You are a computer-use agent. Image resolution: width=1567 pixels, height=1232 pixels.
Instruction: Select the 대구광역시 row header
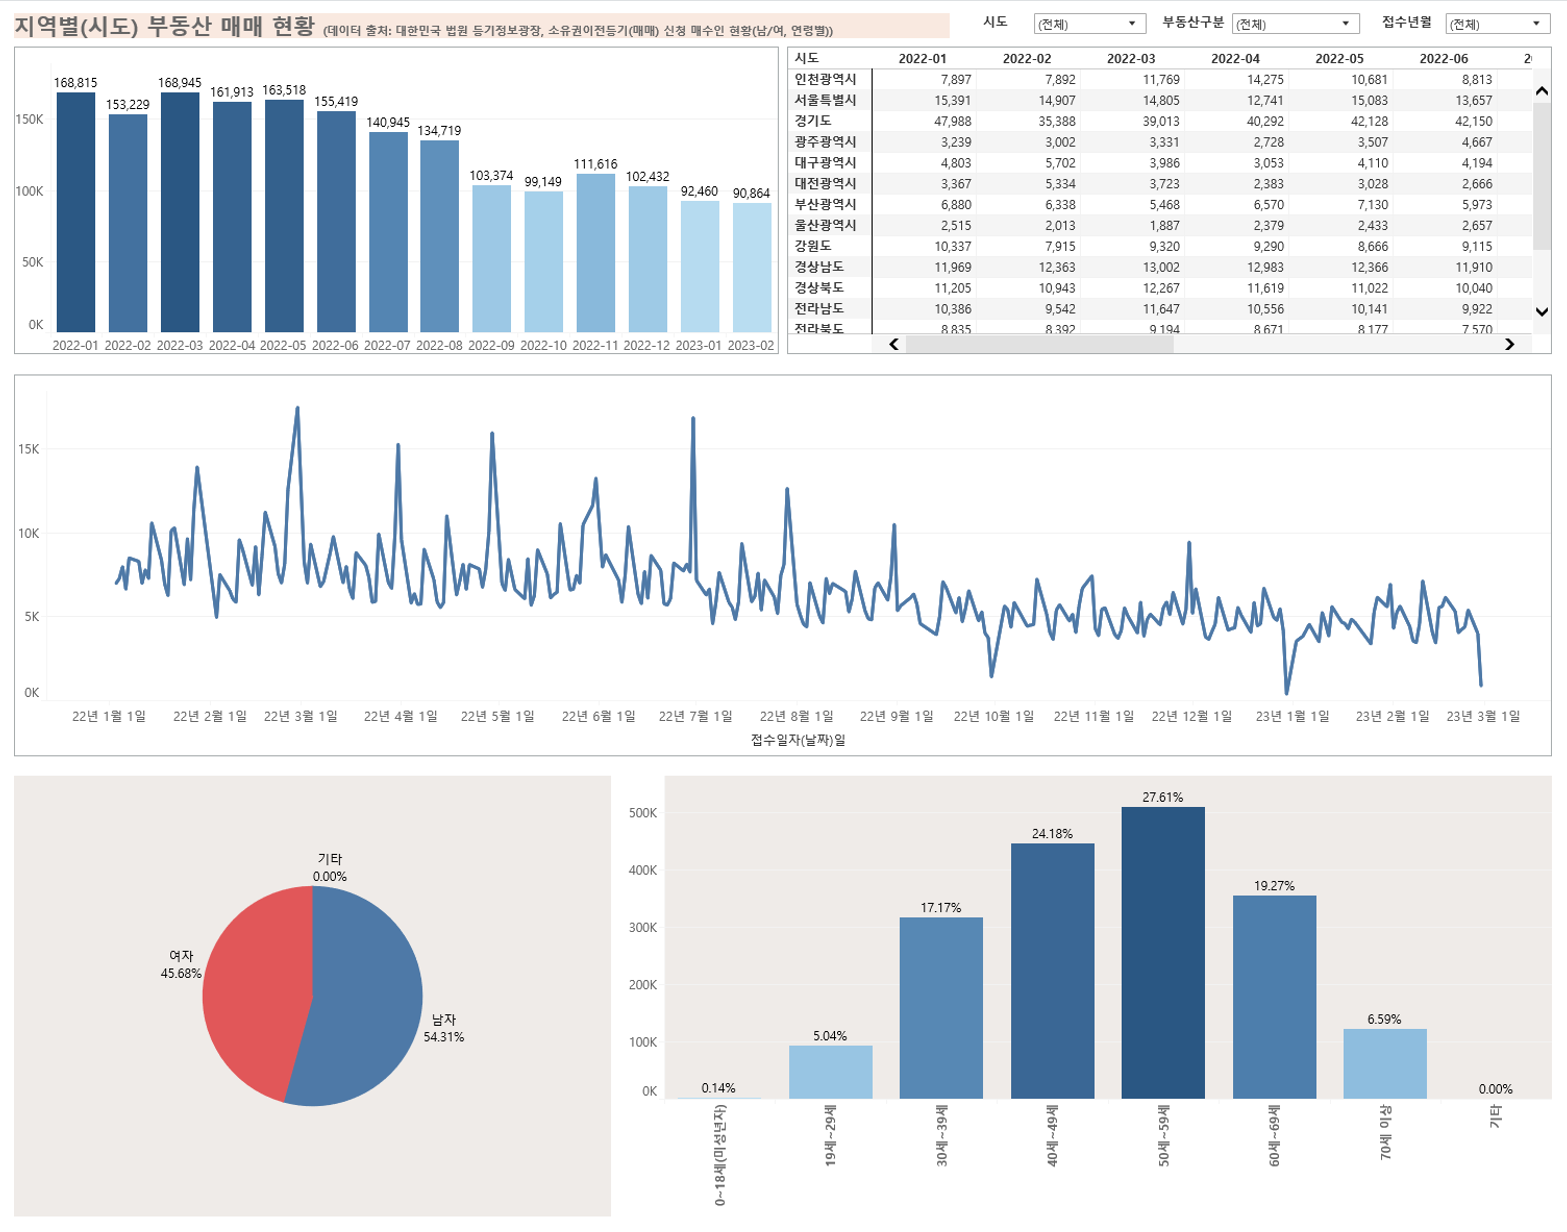click(x=826, y=162)
